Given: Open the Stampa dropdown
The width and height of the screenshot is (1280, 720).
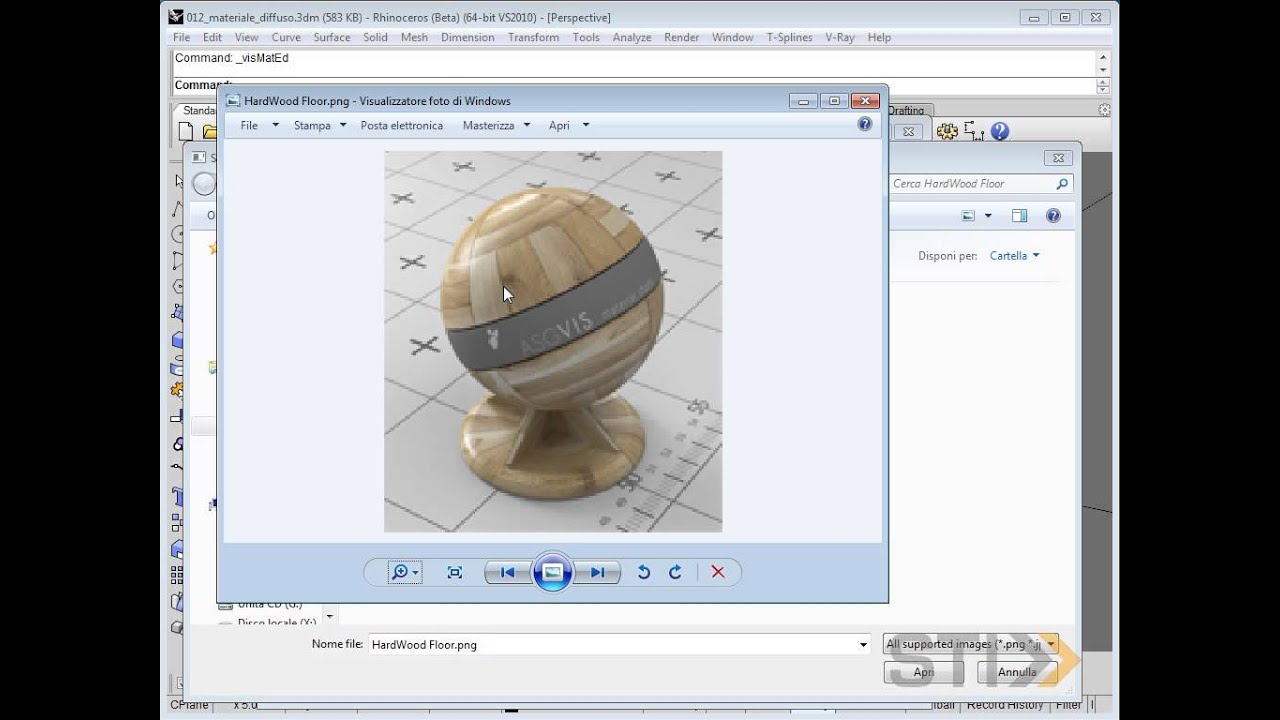Looking at the screenshot, I should pyautogui.click(x=320, y=125).
